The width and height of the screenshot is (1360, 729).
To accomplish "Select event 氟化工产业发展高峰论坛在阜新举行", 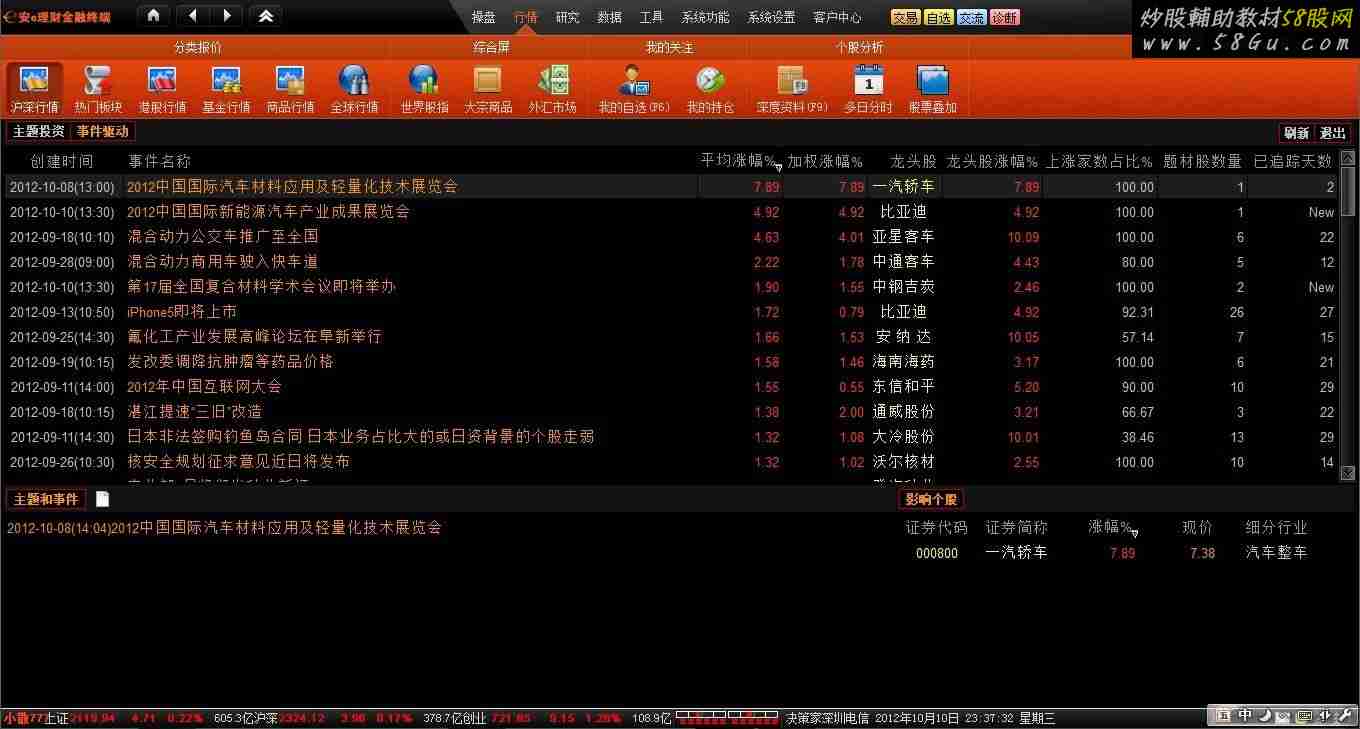I will (x=254, y=336).
